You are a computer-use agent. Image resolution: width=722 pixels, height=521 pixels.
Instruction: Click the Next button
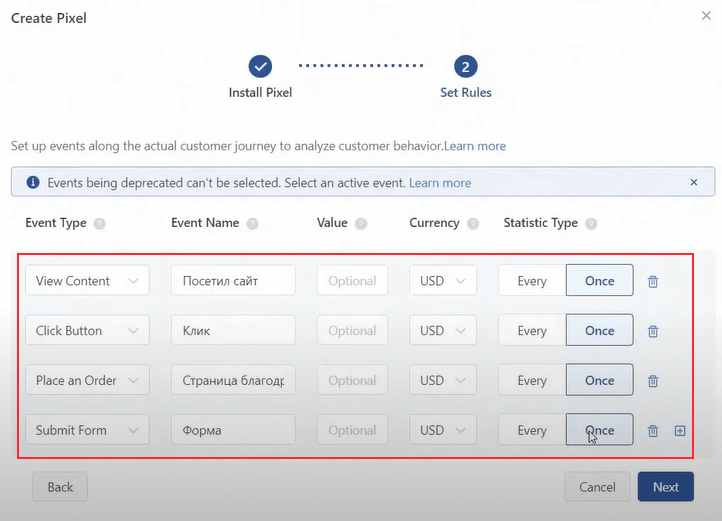coord(665,487)
